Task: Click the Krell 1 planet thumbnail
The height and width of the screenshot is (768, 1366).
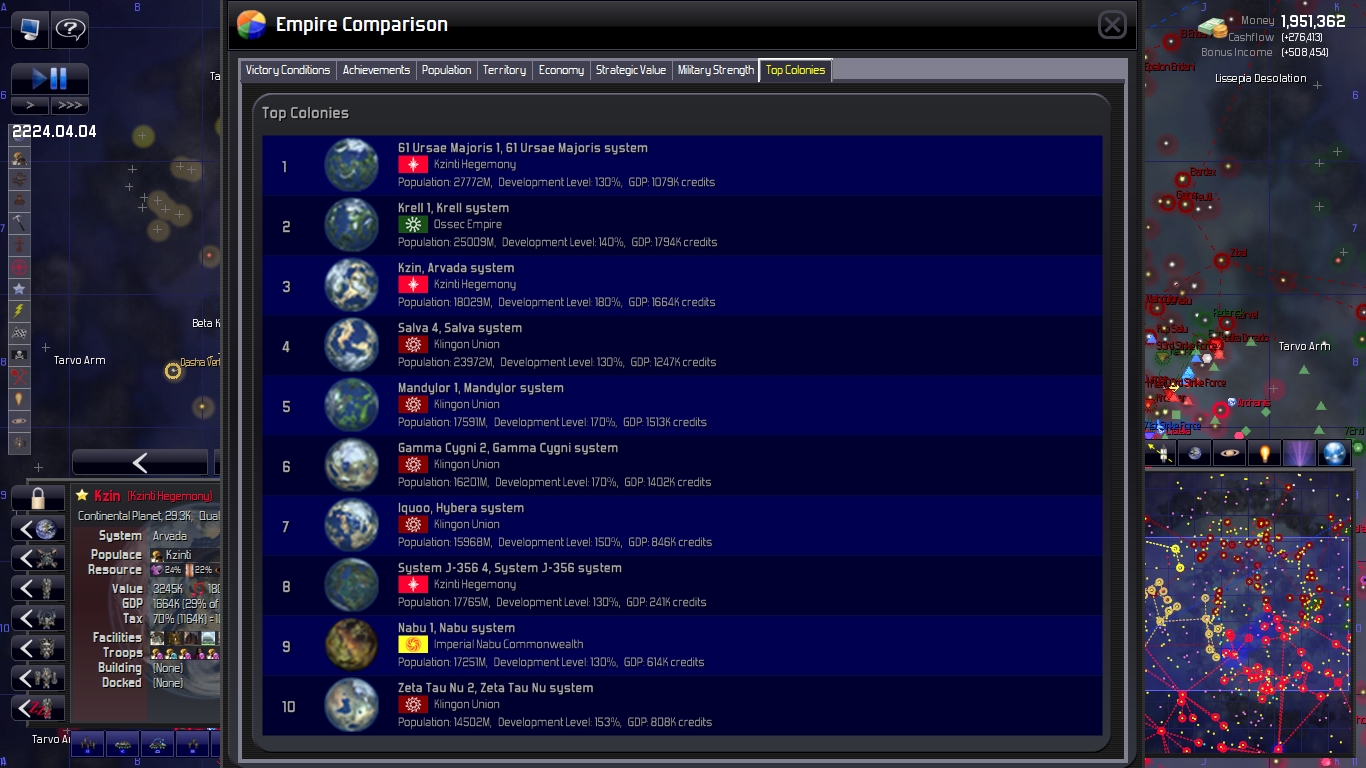Action: click(x=352, y=226)
